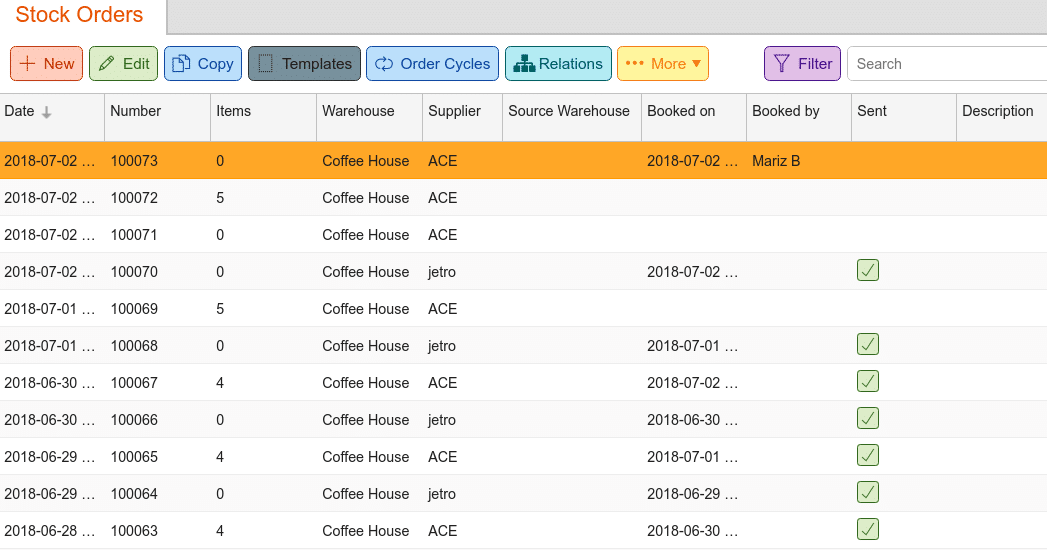Toggle Sent checkbox for order 100070

pyautogui.click(x=868, y=271)
